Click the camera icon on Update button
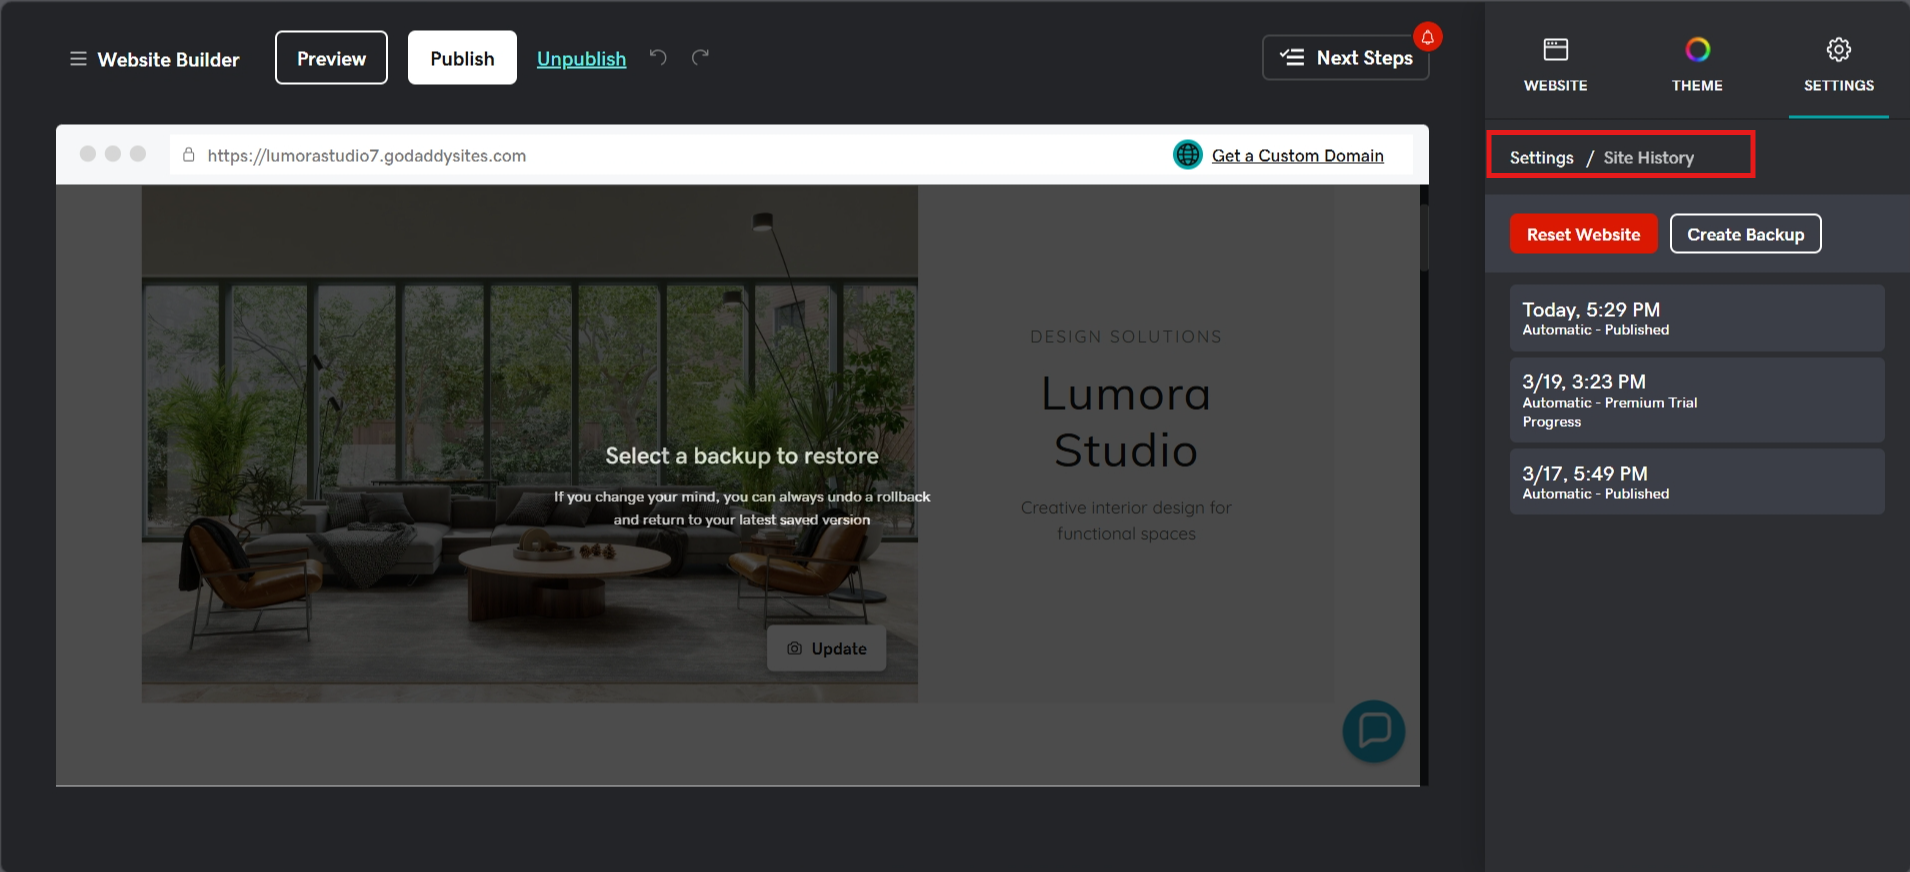Image resolution: width=1910 pixels, height=872 pixels. click(795, 648)
